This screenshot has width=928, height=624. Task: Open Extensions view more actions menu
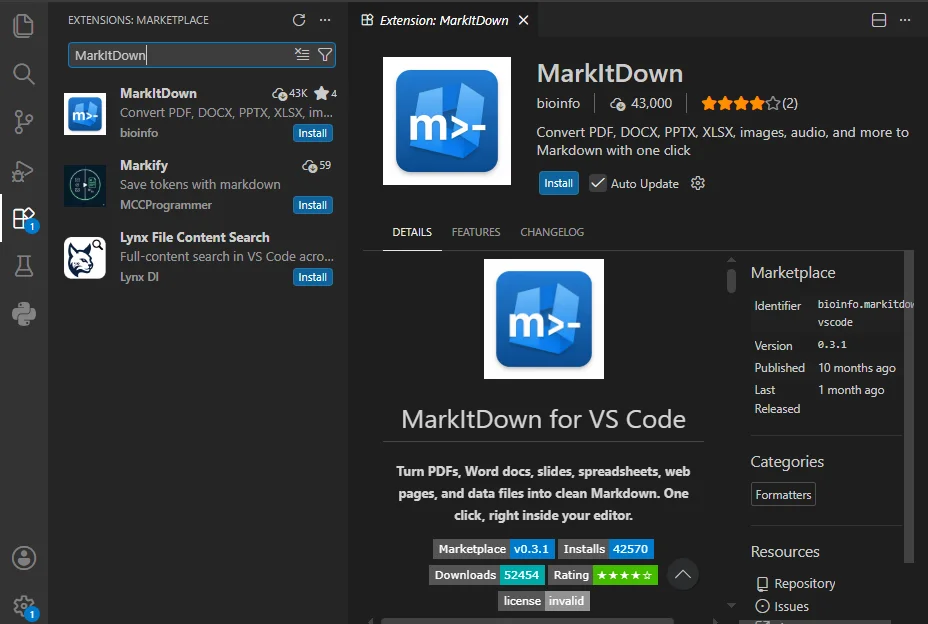tap(325, 20)
